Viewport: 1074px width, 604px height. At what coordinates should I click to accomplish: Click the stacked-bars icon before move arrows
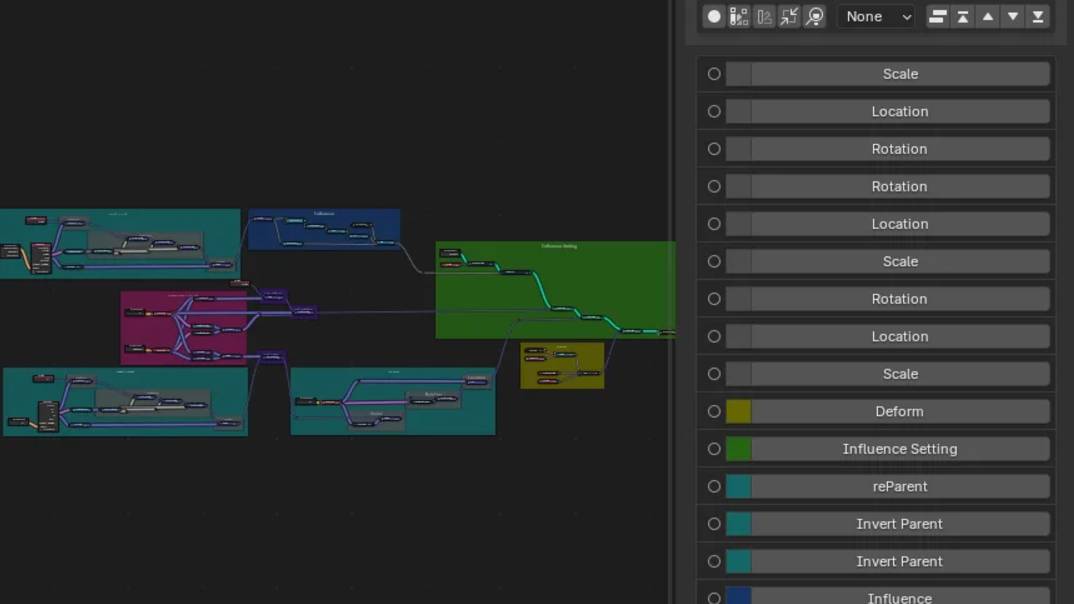coord(937,16)
